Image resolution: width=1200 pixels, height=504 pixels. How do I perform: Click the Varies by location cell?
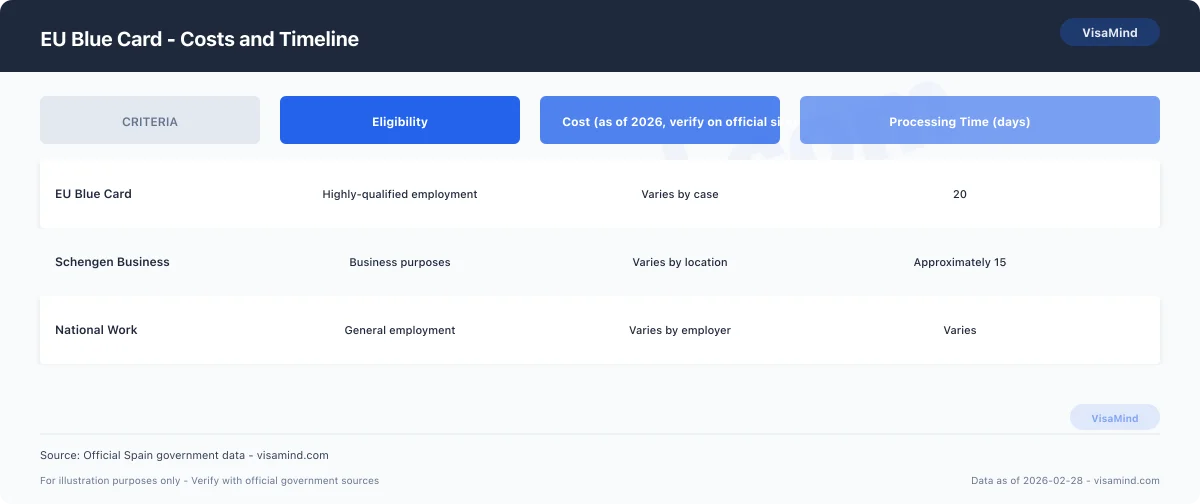point(680,262)
